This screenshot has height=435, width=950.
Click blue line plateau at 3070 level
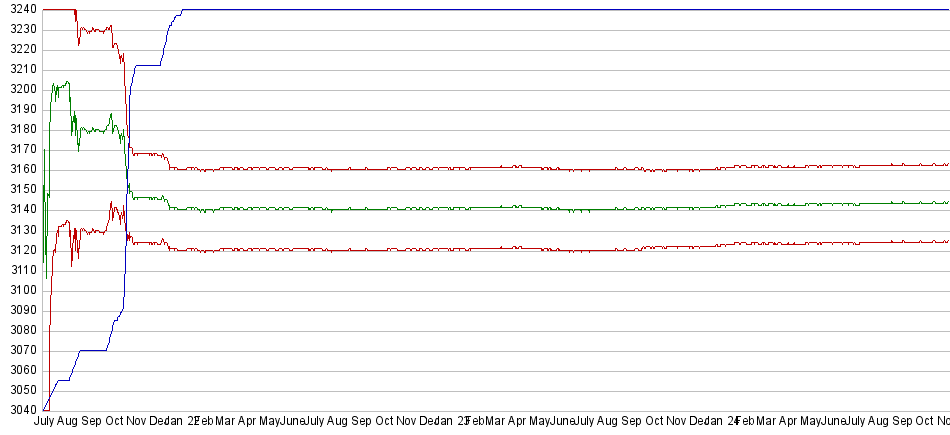click(92, 350)
